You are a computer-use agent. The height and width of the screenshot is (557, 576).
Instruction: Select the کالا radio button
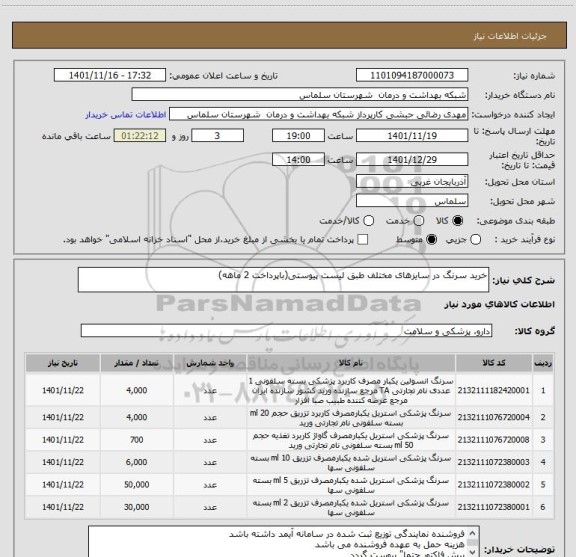[x=458, y=221]
